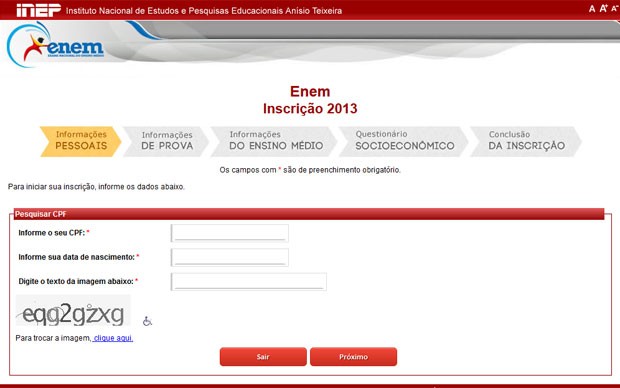620x388 pixels.
Task: Go to Informações do Ensino Médio step
Action: click(x=275, y=141)
